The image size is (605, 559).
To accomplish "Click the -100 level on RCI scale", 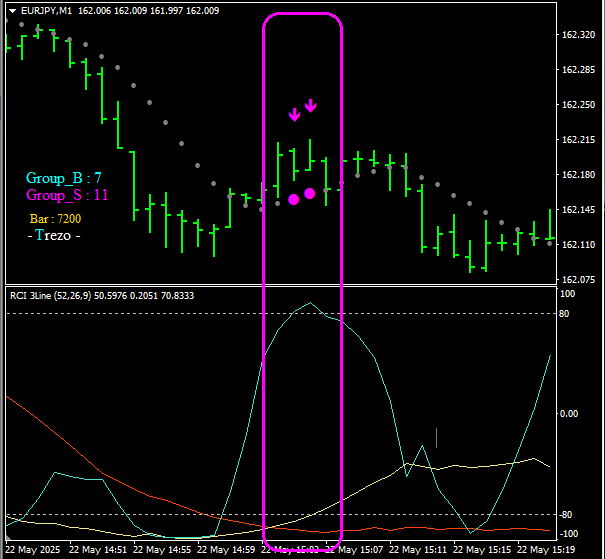I will (568, 534).
